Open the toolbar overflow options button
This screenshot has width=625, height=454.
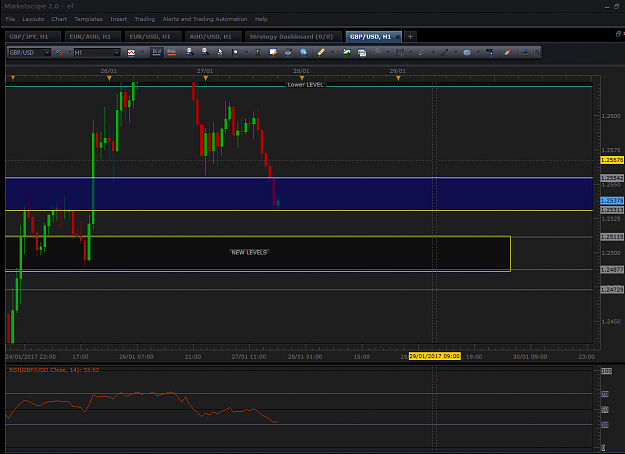click(537, 52)
